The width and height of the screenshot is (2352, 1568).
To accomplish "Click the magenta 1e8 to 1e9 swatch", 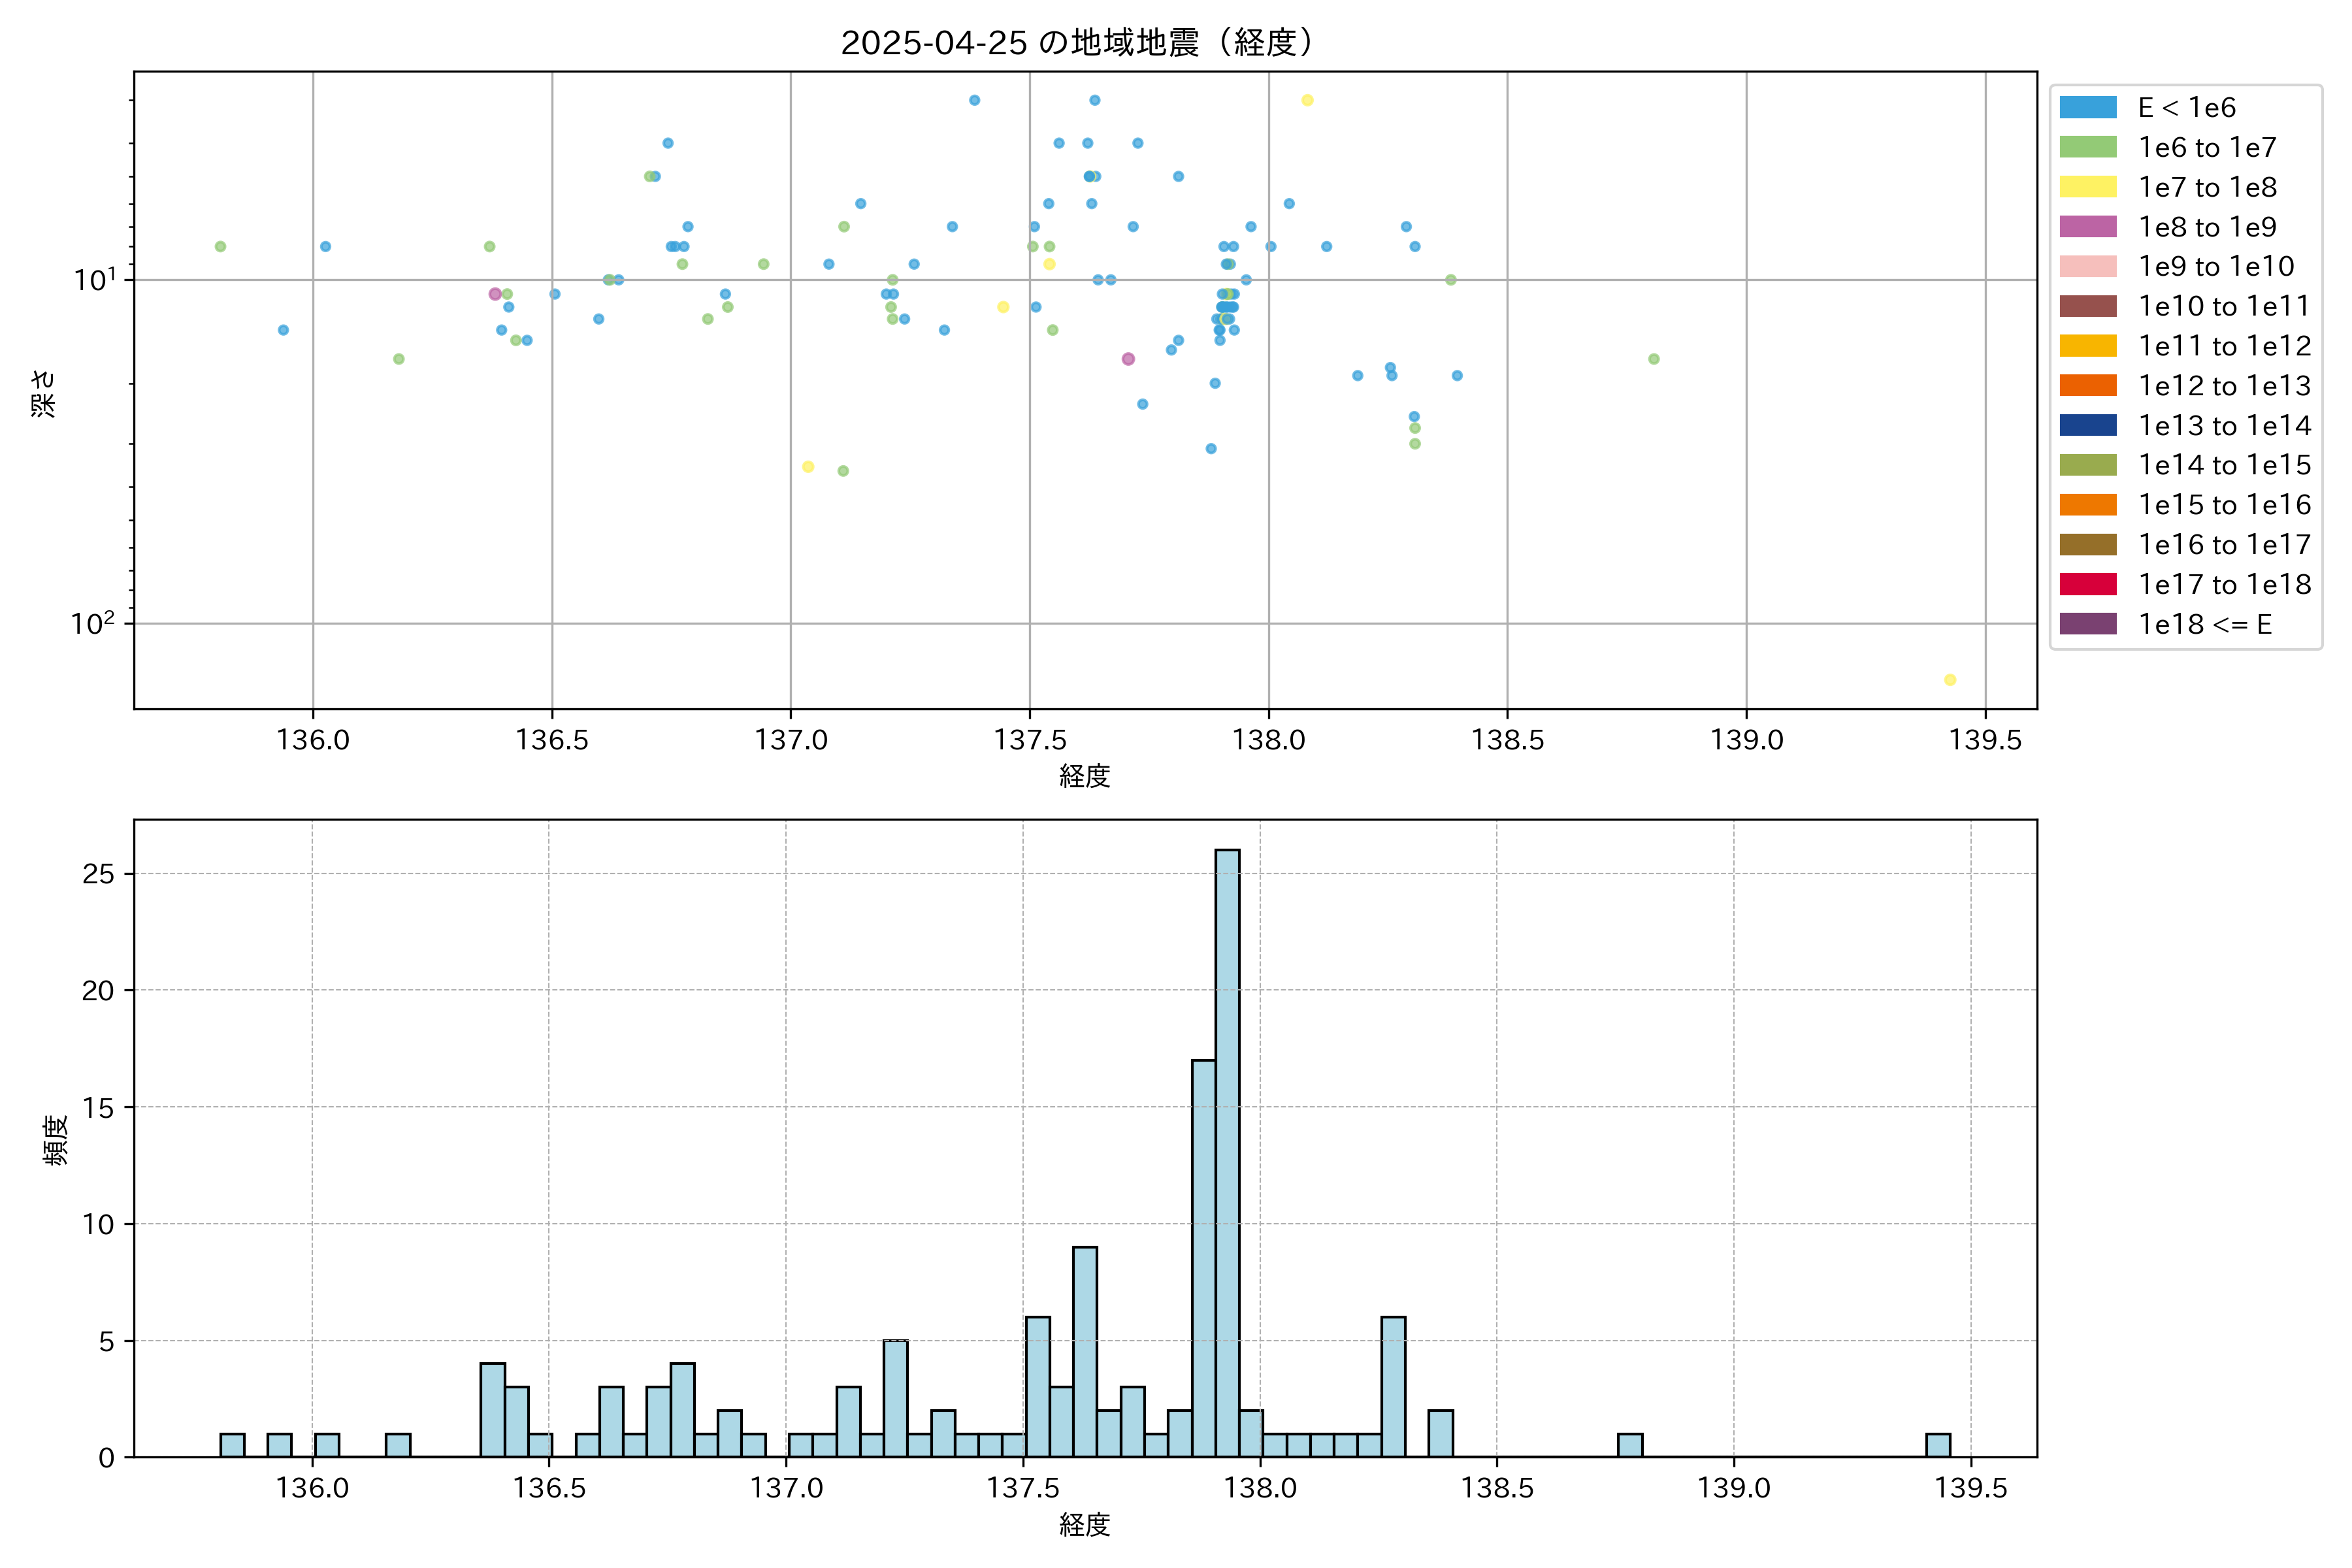I will click(2087, 227).
